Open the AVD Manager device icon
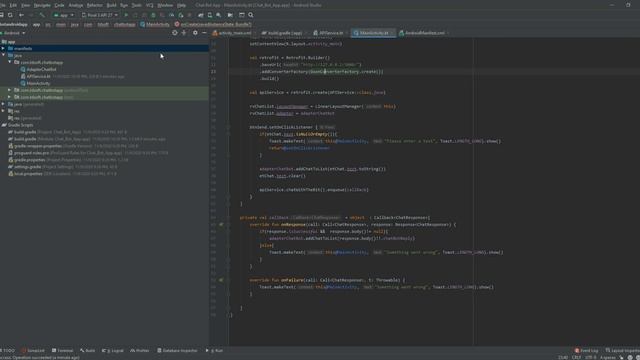 click(209, 15)
